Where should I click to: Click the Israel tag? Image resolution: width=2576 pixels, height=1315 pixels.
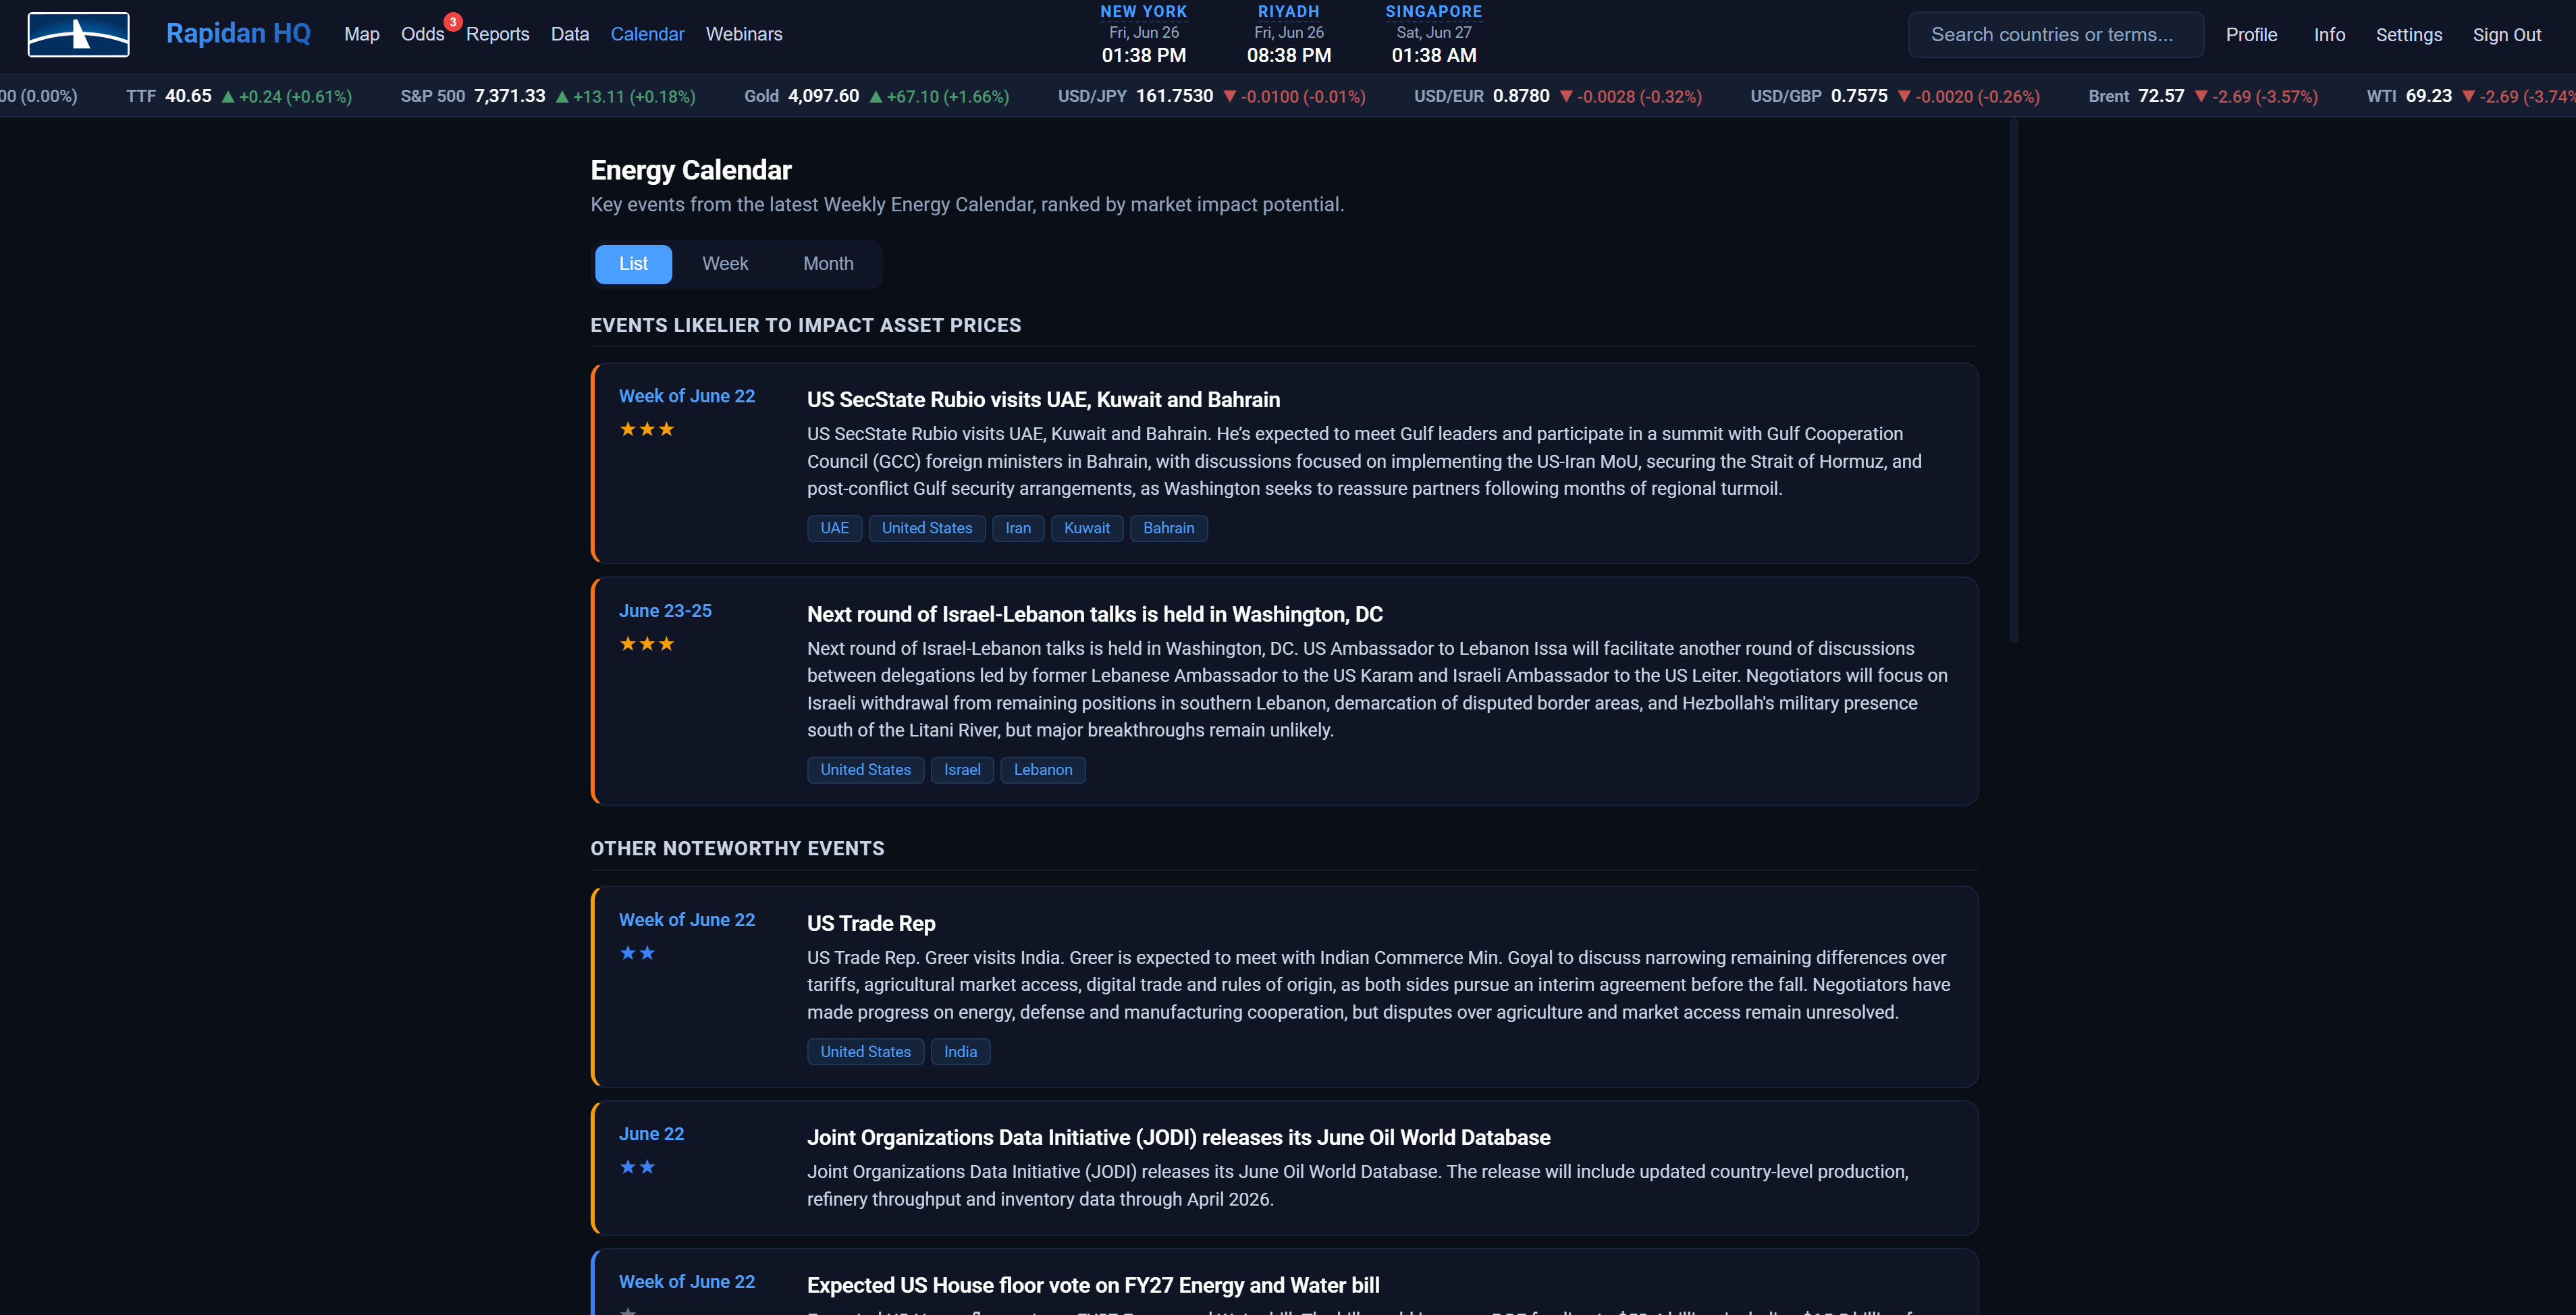click(962, 770)
